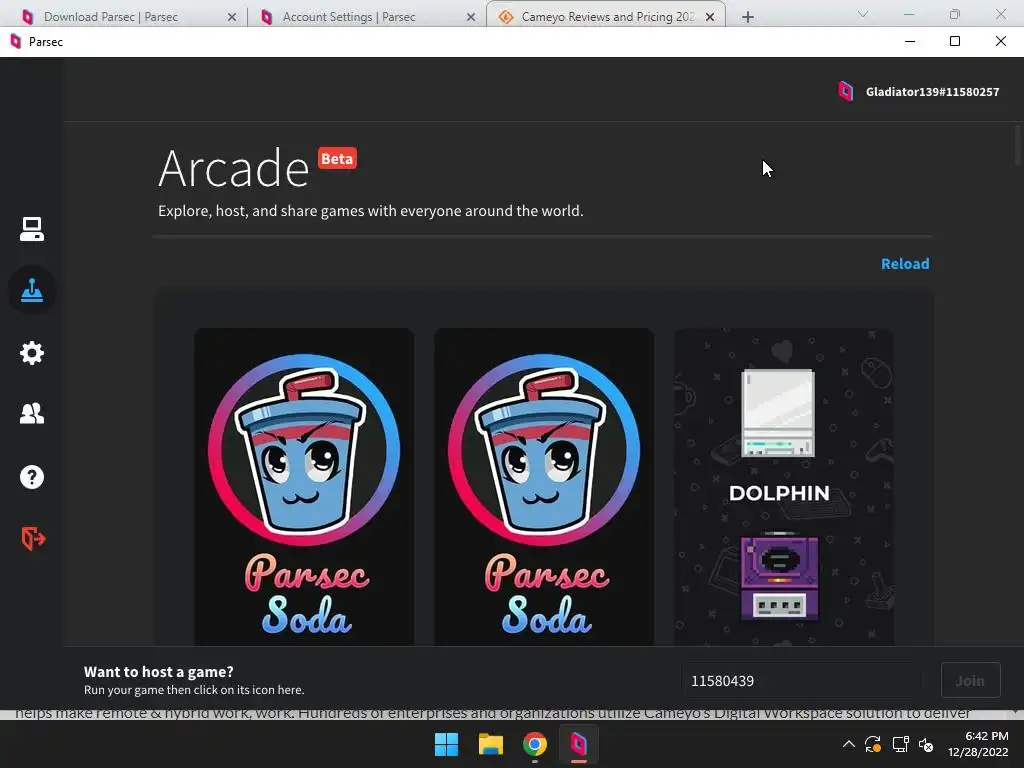1024x768 pixels.
Task: Show hidden system tray icons
Action: click(848, 744)
